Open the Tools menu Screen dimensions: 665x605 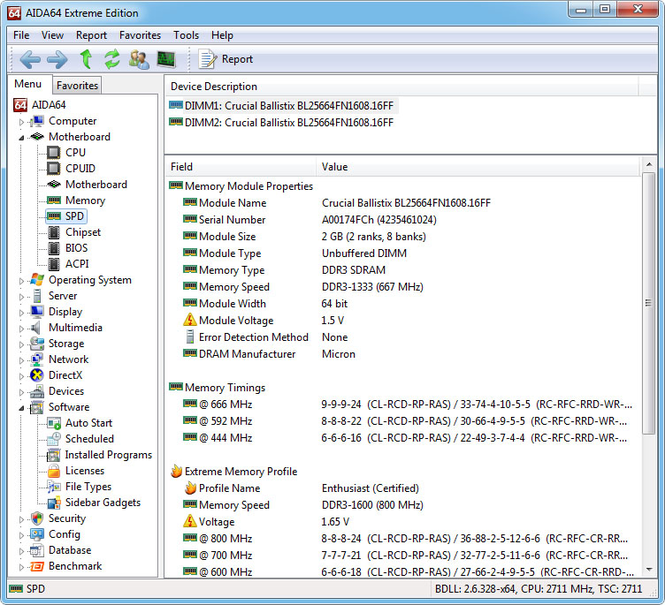pos(186,35)
